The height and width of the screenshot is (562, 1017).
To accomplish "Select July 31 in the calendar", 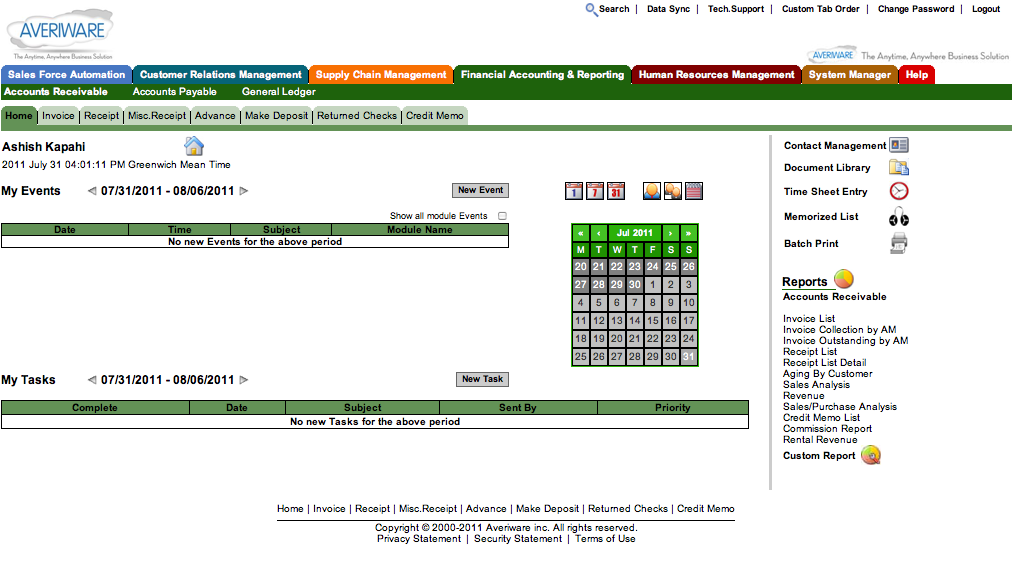I will tap(689, 356).
